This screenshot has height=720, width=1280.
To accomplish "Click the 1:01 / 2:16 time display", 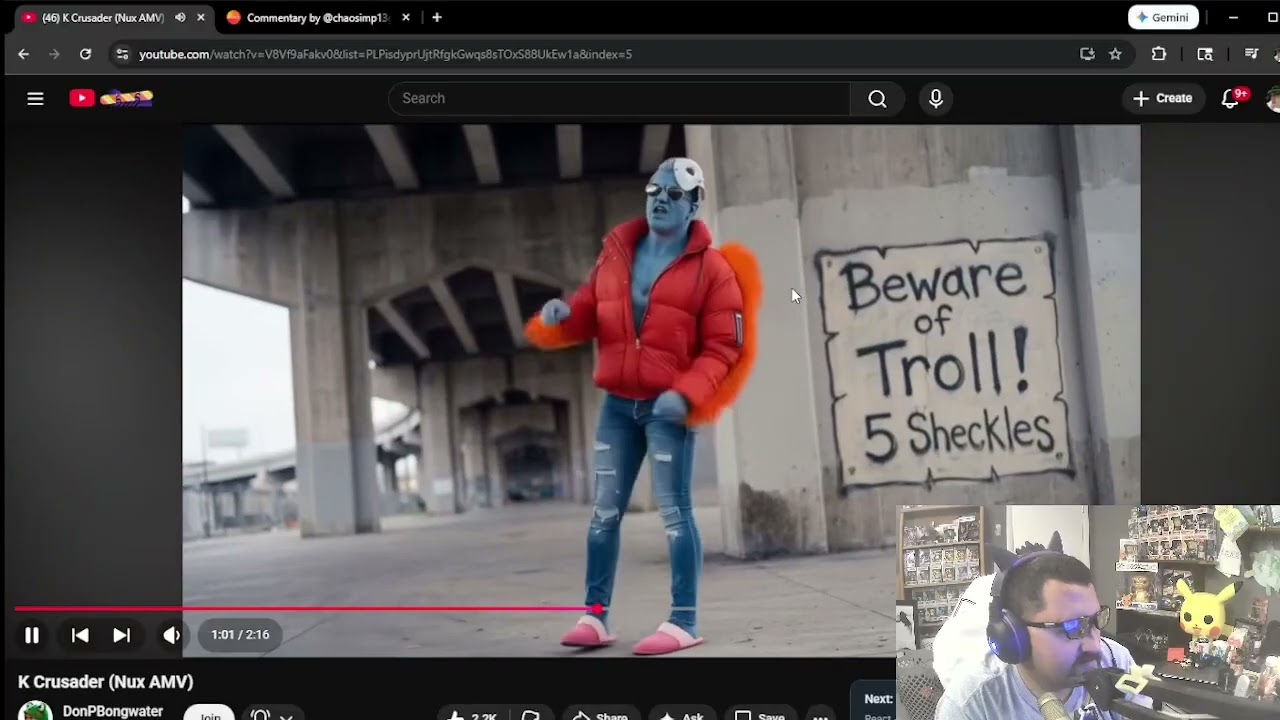I will [240, 635].
